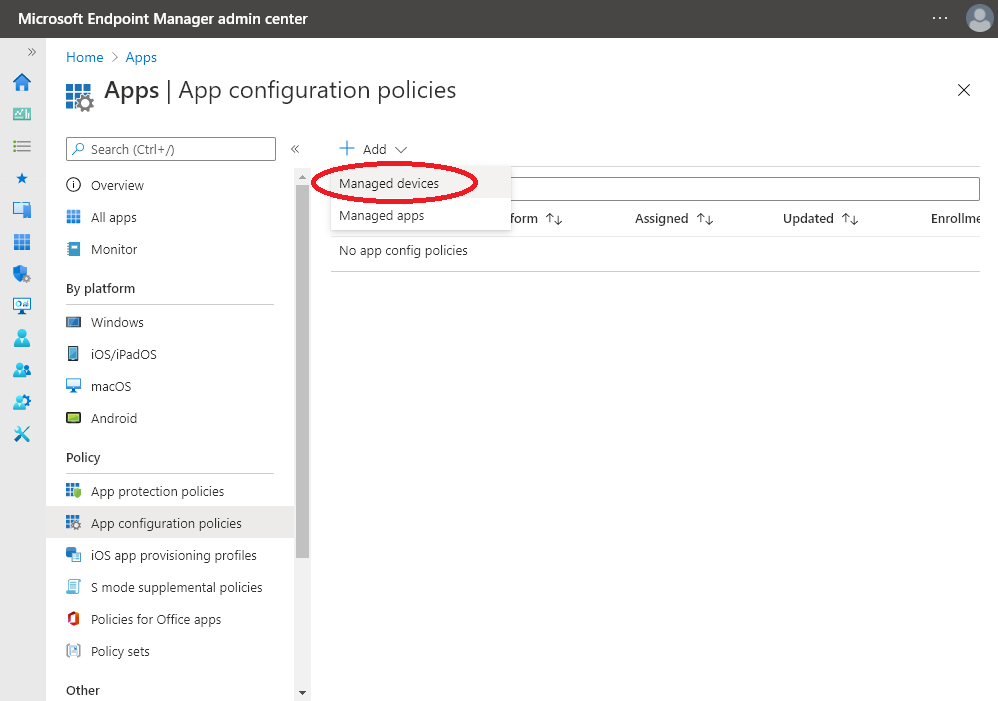
Task: Open Troubleshooting tools icon
Action: coord(22,434)
